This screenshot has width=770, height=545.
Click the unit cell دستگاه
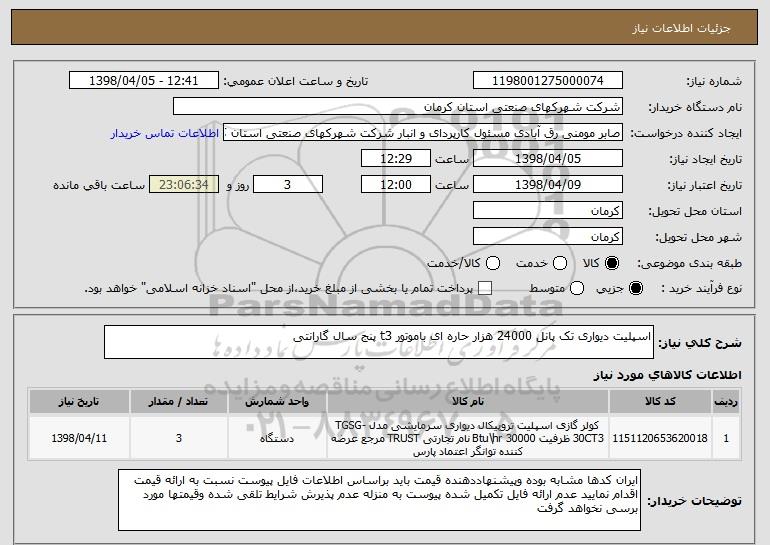(x=277, y=438)
